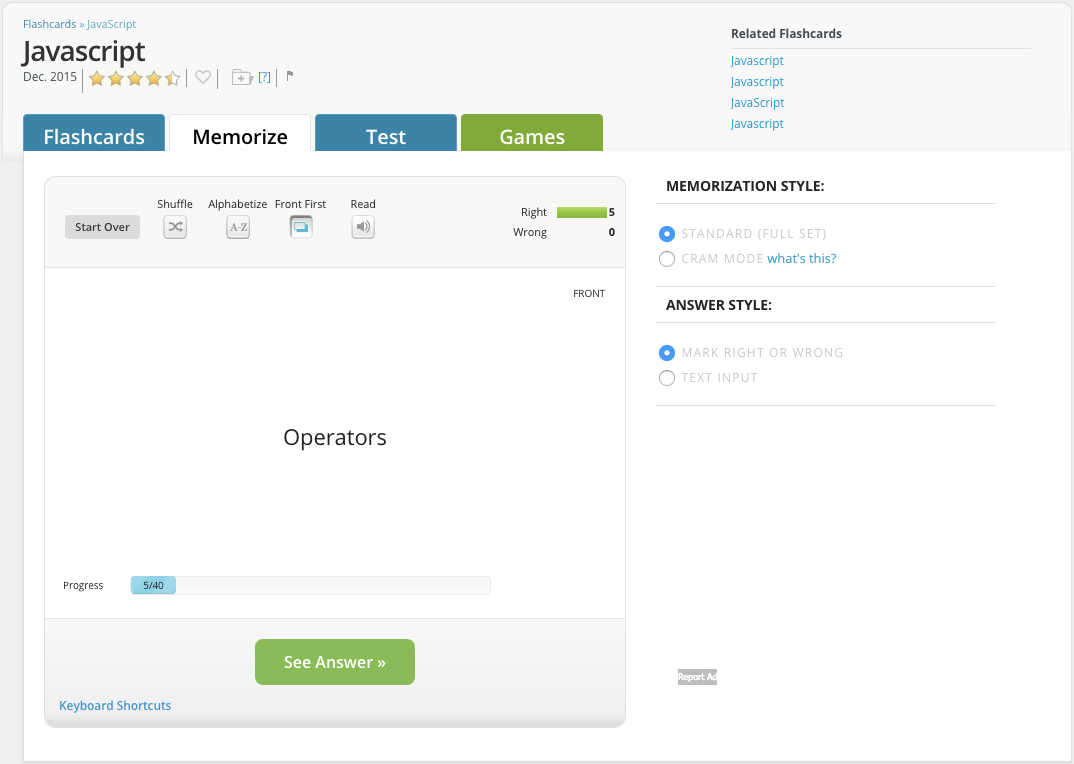The image size is (1074, 764).
Task: Switch to the Flashcards tab
Action: point(94,133)
